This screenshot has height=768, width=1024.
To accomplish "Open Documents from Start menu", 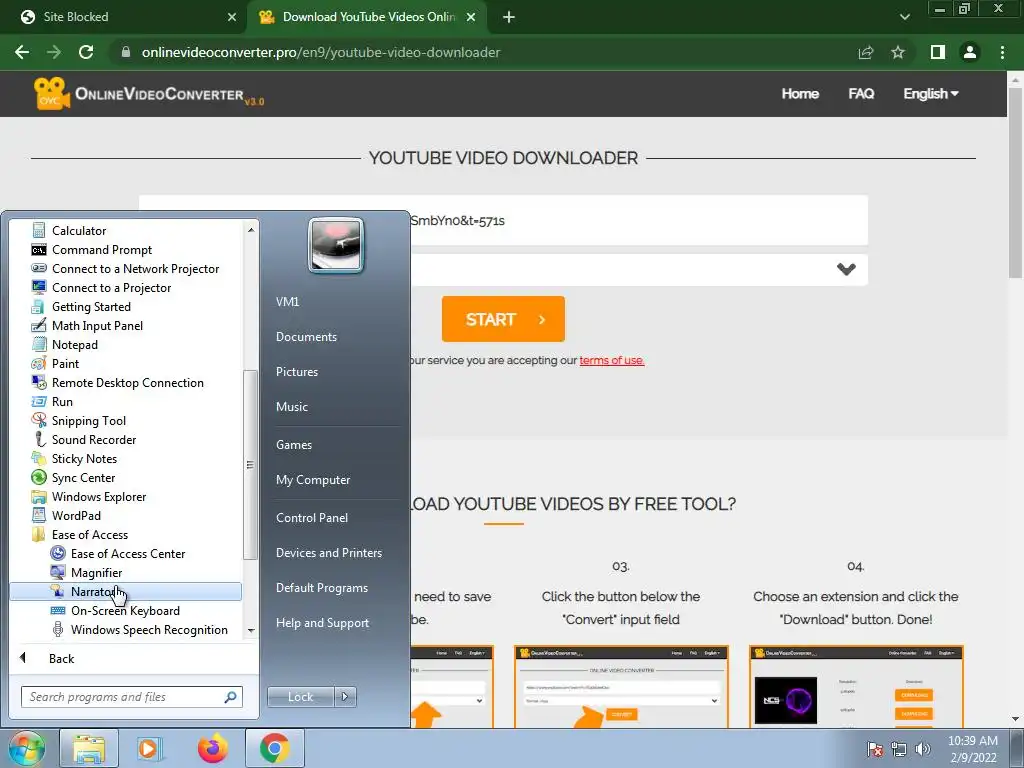I will pyautogui.click(x=306, y=336).
